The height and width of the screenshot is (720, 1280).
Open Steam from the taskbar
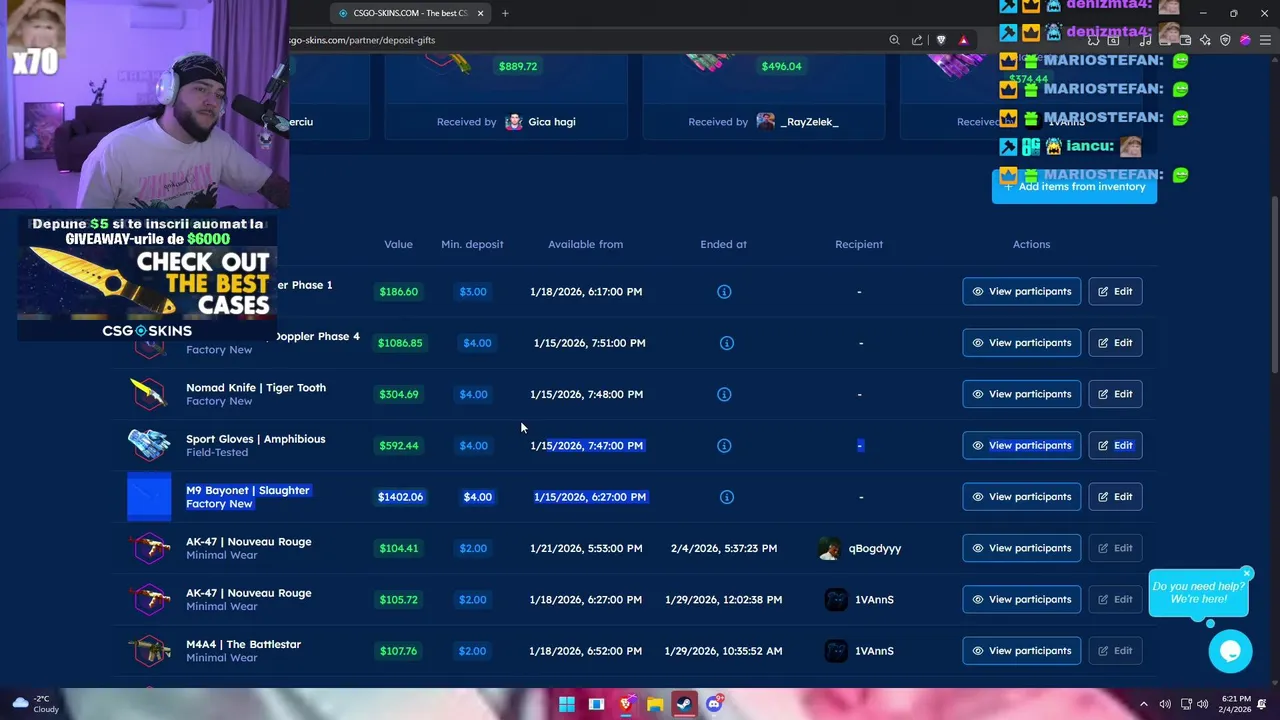click(684, 704)
